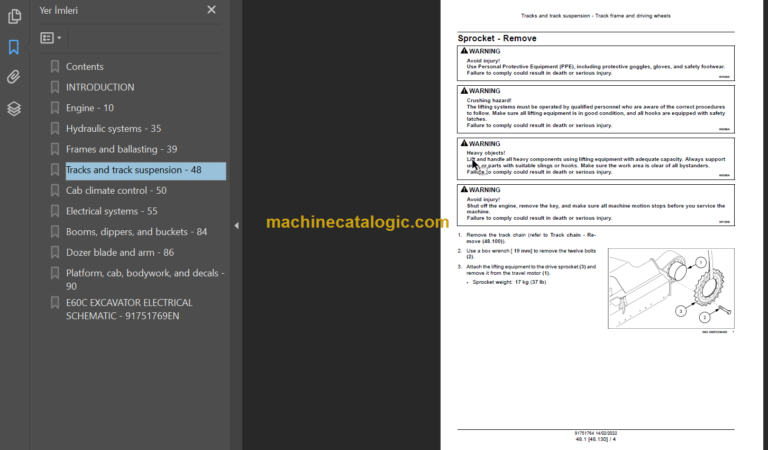Toggle the bookmarks panel icon

click(x=14, y=47)
